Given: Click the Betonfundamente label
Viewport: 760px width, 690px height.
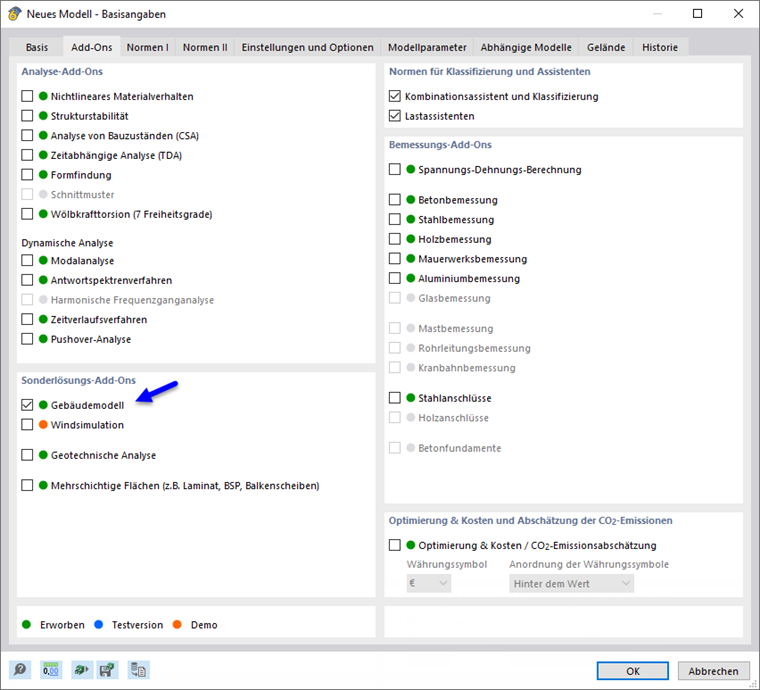Looking at the screenshot, I should [459, 448].
